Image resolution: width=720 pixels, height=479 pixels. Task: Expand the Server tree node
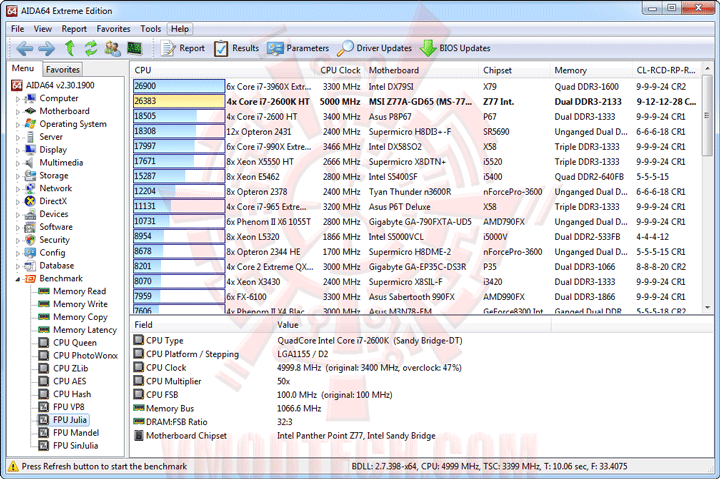coord(18,137)
